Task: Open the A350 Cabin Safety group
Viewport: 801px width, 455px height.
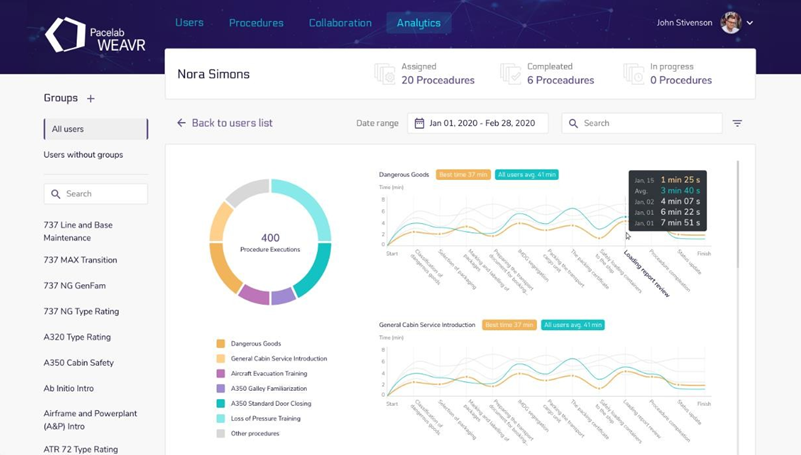Action: pos(79,363)
